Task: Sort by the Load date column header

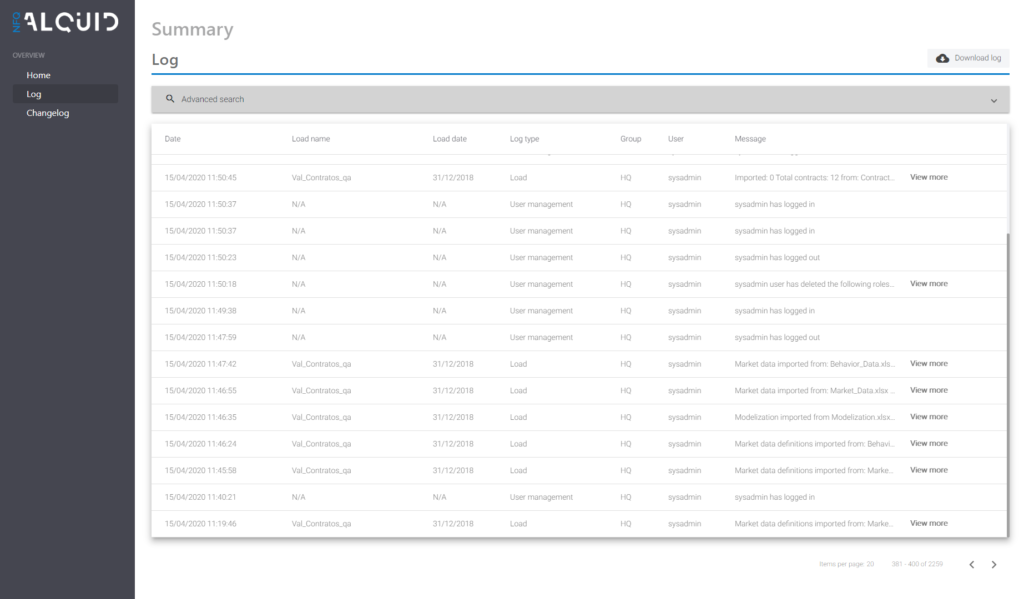Action: pyautogui.click(x=449, y=139)
